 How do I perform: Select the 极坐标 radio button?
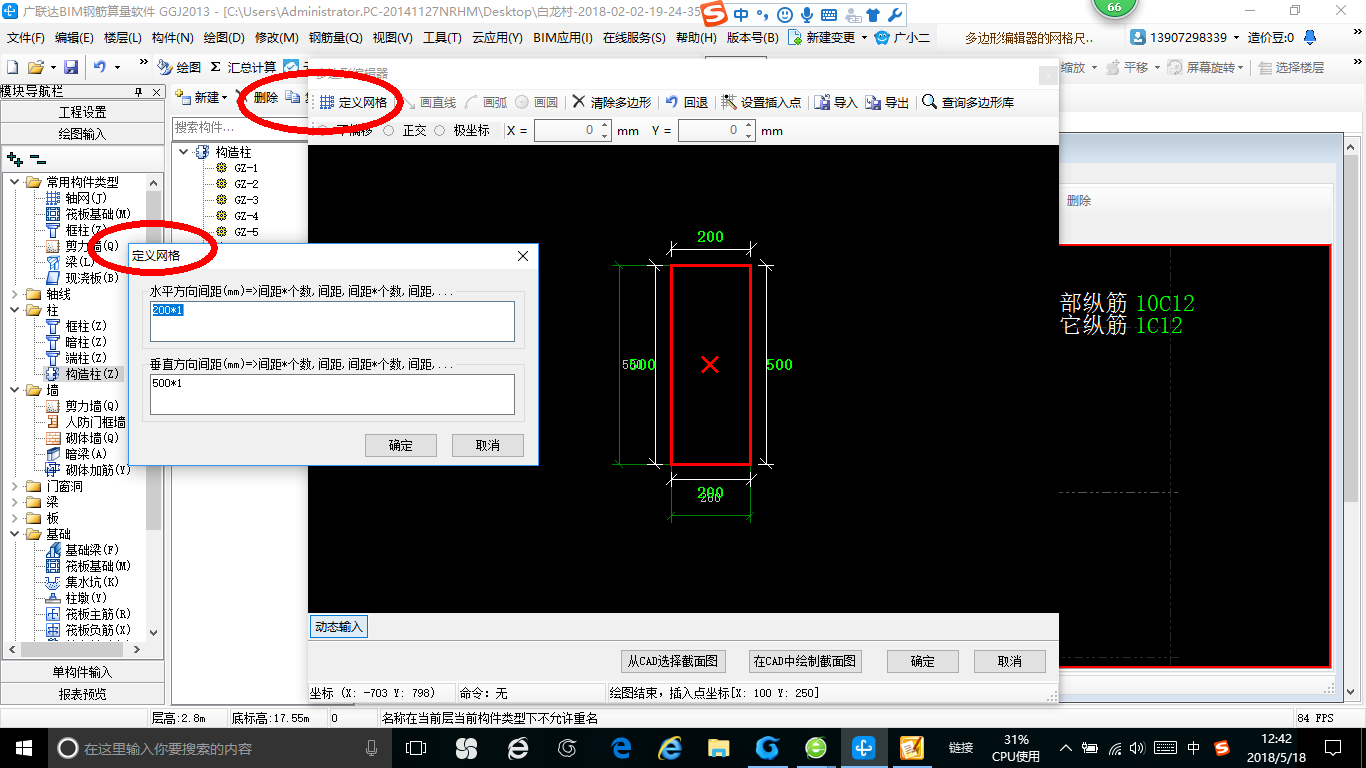439,130
